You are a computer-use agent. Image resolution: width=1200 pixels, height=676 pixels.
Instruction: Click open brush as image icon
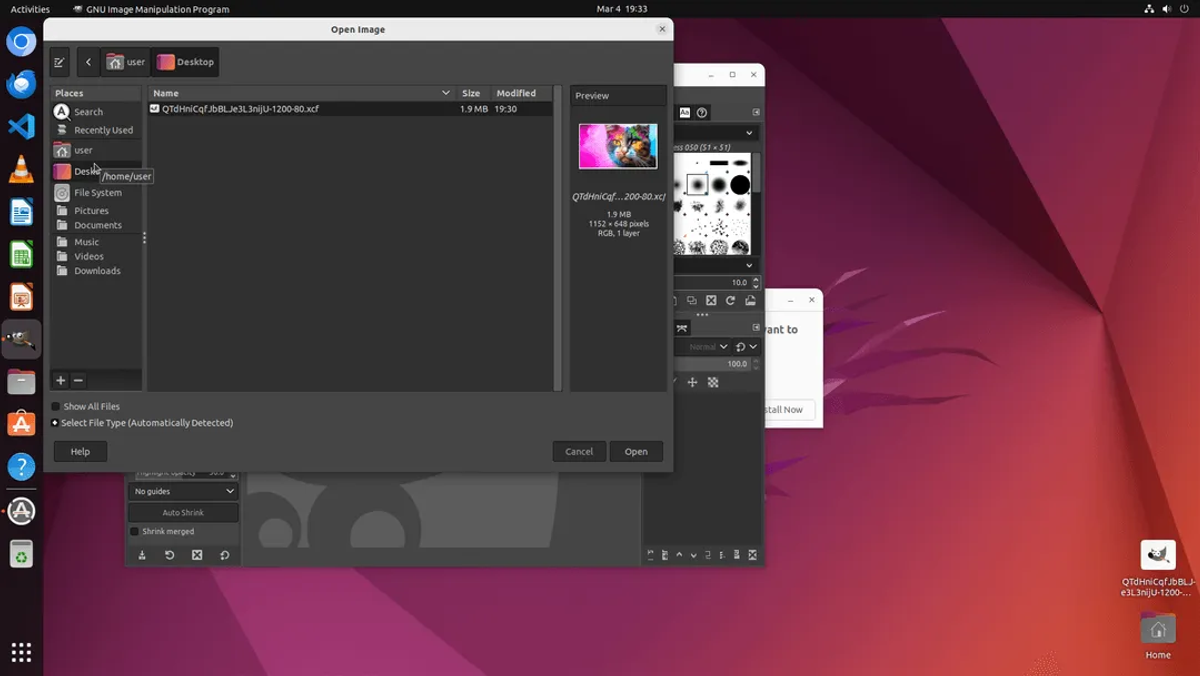[x=750, y=300]
